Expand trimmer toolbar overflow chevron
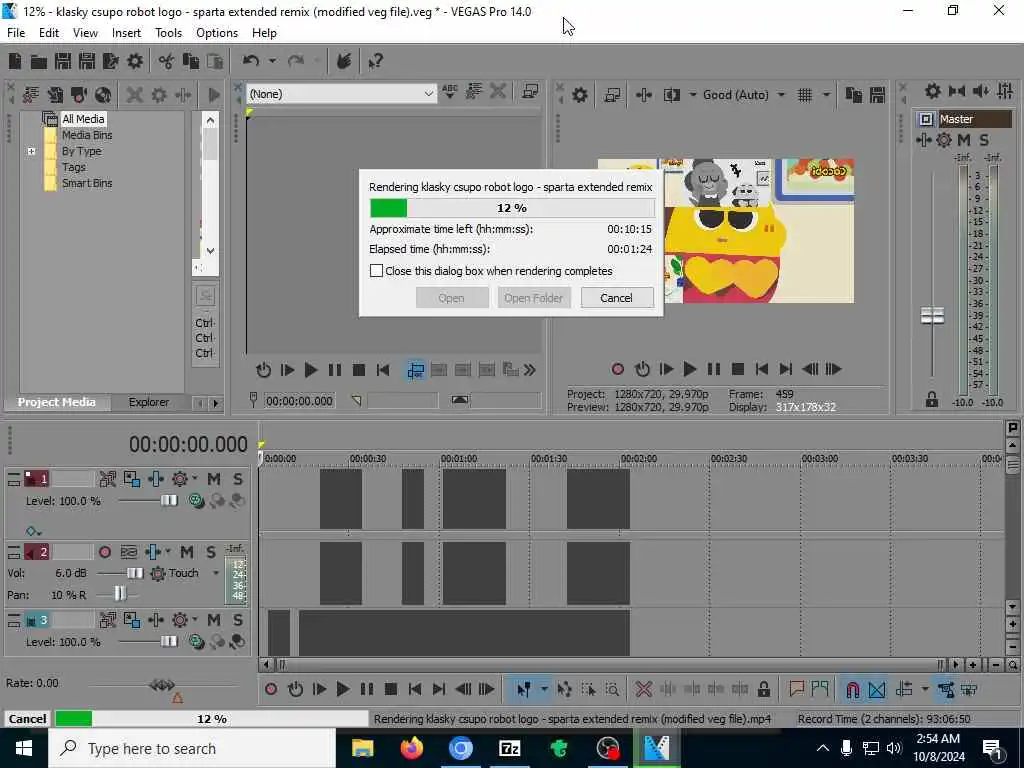Viewport: 1024px width, 768px height. (530, 370)
